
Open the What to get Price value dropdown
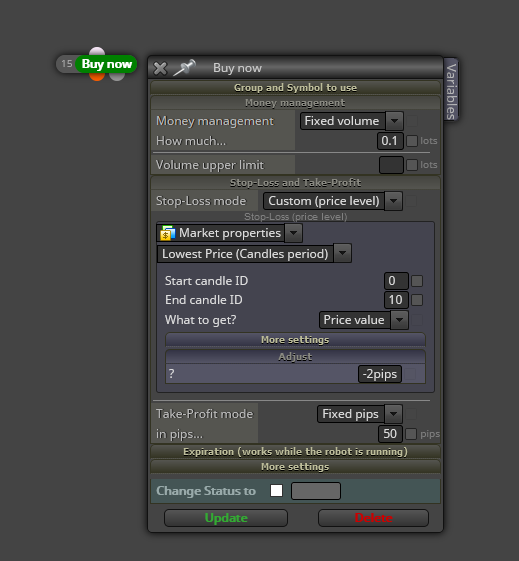point(363,320)
